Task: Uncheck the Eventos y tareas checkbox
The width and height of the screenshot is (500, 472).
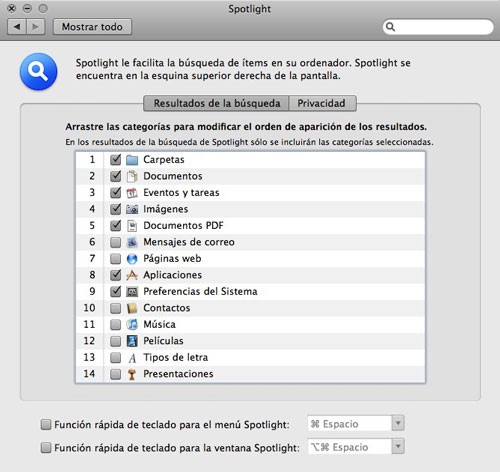Action: click(x=116, y=192)
